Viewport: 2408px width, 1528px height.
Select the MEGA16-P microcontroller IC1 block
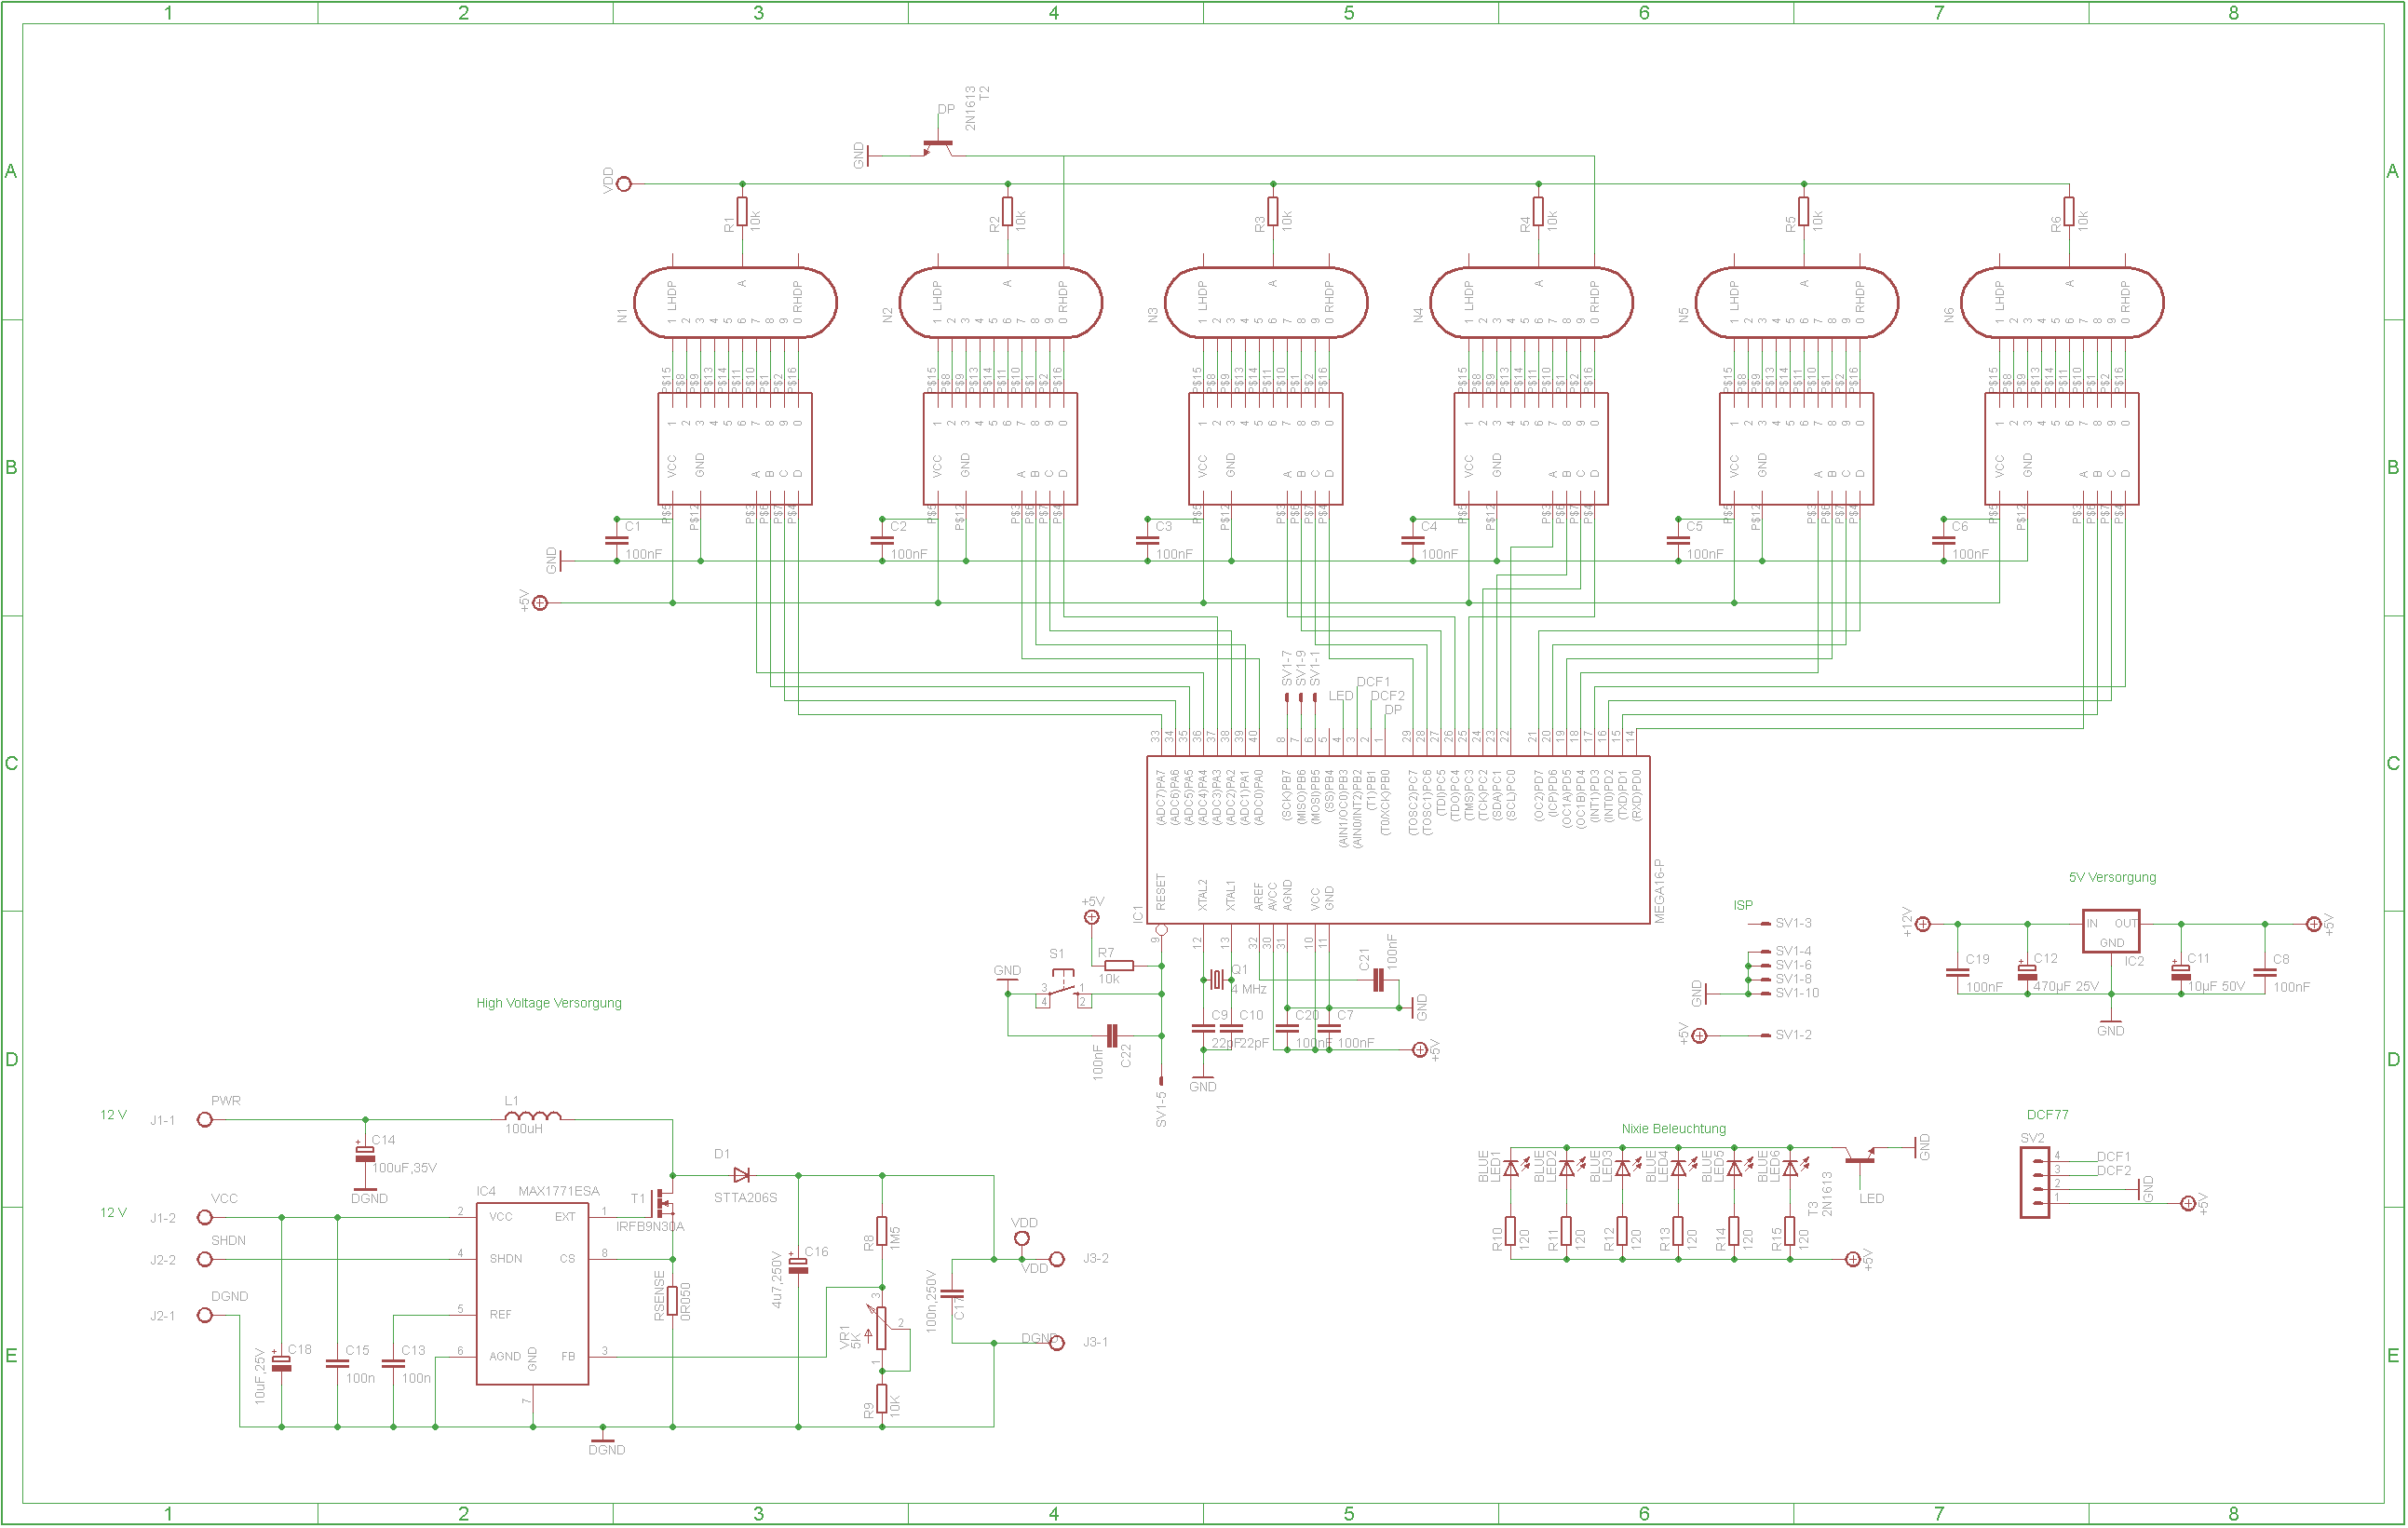click(x=1398, y=840)
